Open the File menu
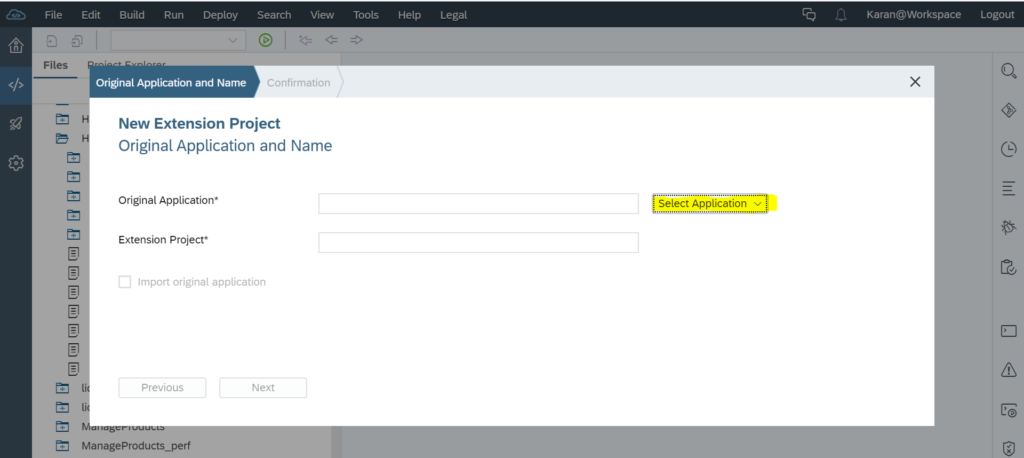The height and width of the screenshot is (458, 1024). coord(54,14)
